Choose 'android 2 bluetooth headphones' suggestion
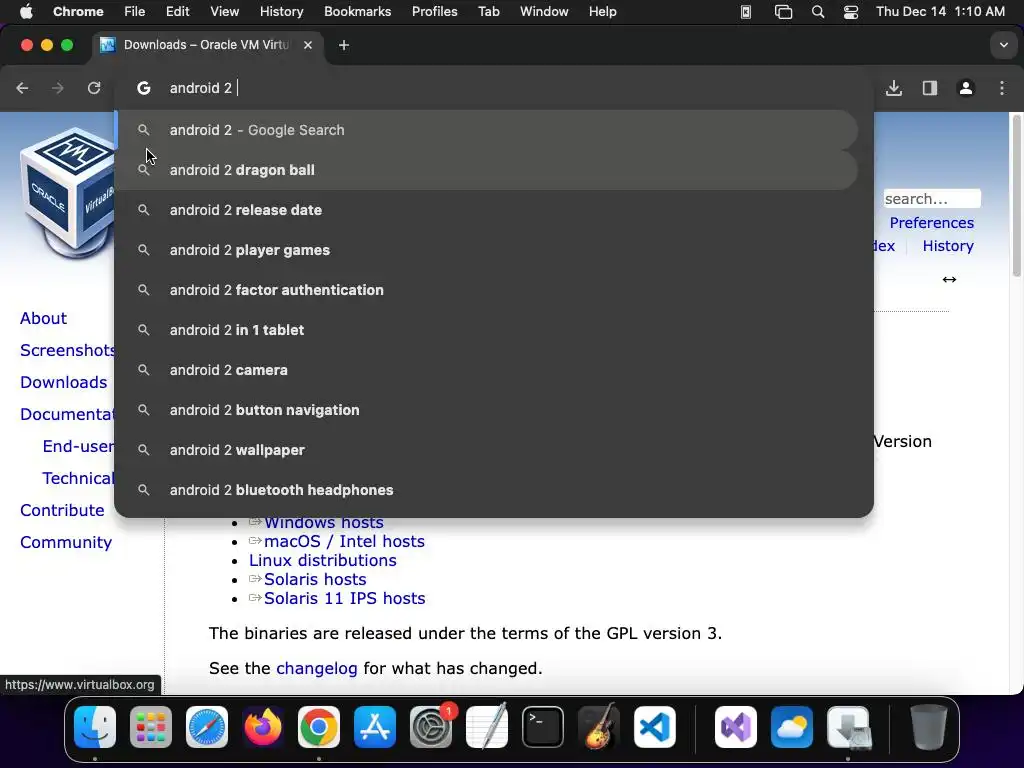The height and width of the screenshot is (768, 1024). click(487, 490)
